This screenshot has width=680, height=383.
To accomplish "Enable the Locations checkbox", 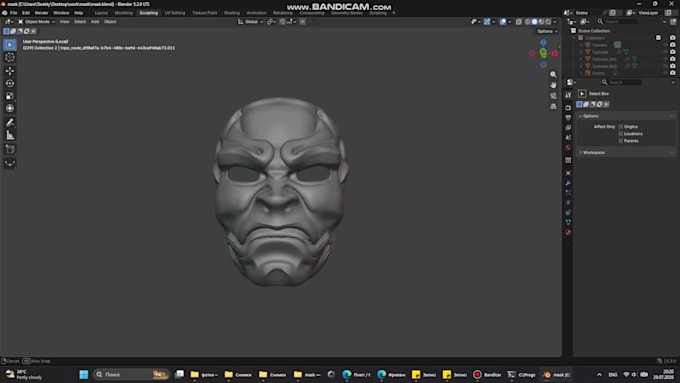I will 621,134.
